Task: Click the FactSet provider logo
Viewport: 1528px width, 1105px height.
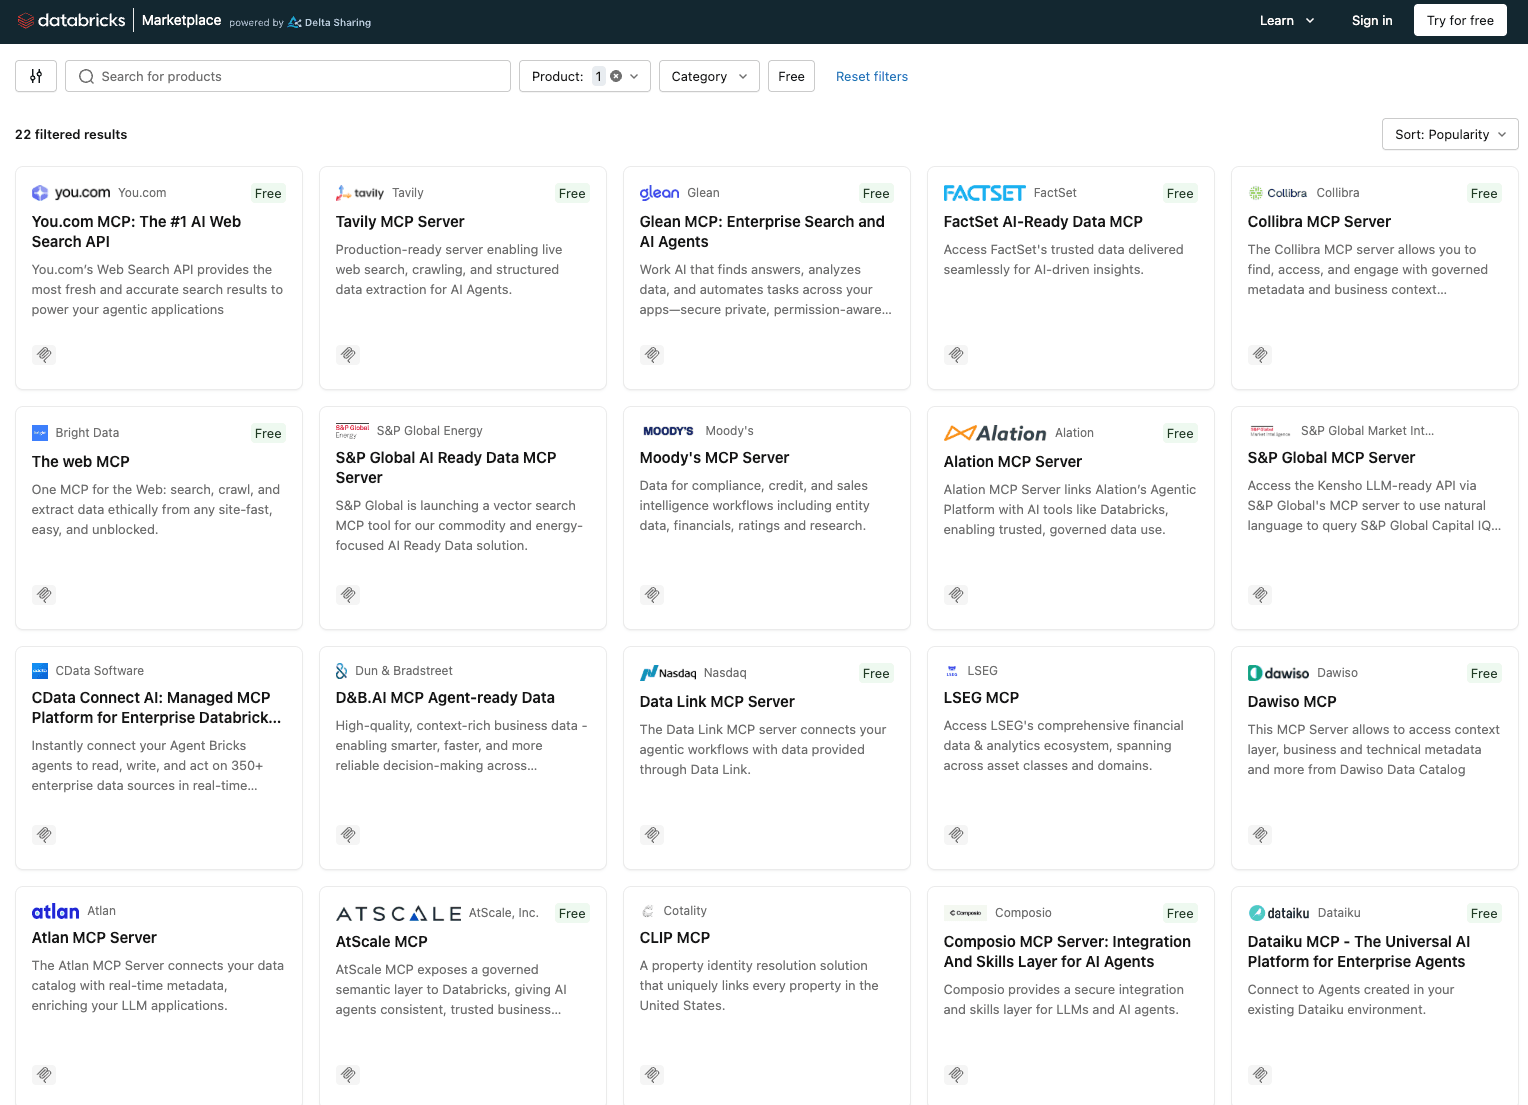Action: [x=984, y=193]
